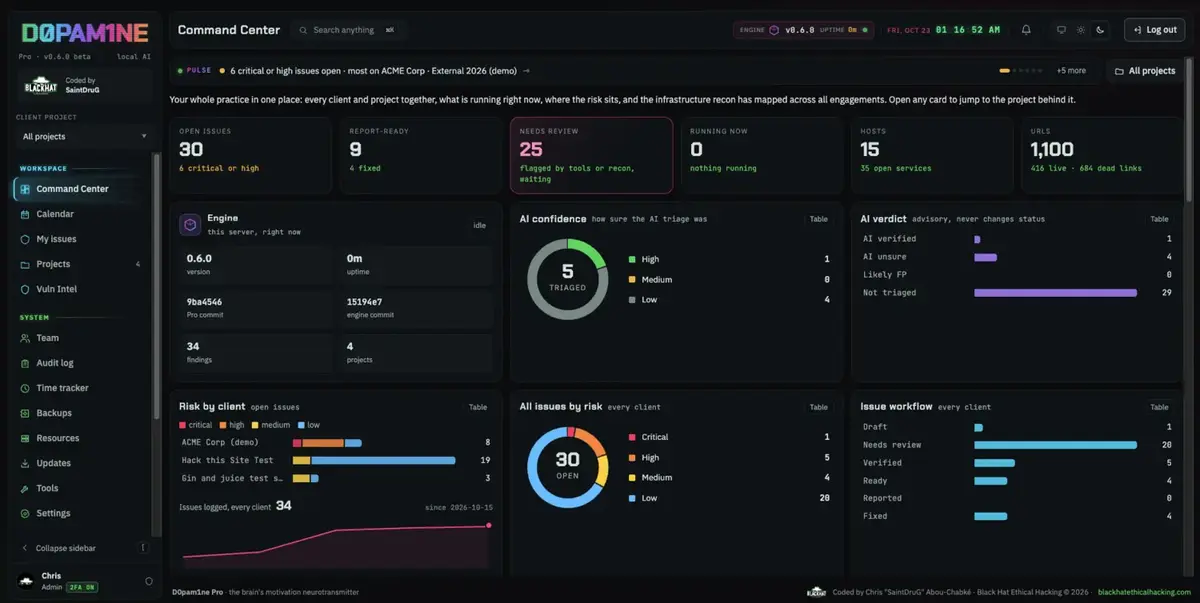
Task: Open Projects in the sidebar
Action: [x=80, y=264]
